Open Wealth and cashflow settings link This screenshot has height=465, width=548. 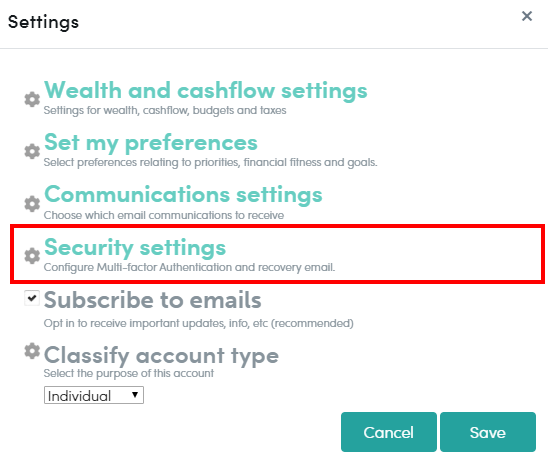(x=206, y=90)
